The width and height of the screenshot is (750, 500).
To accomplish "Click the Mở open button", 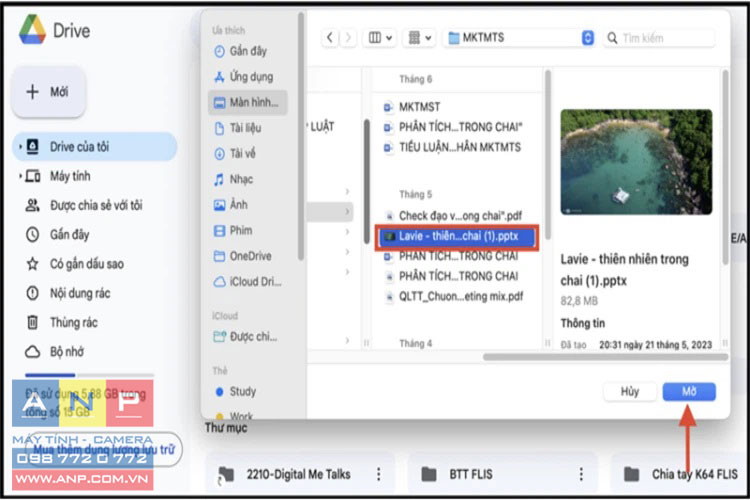I will (x=689, y=391).
